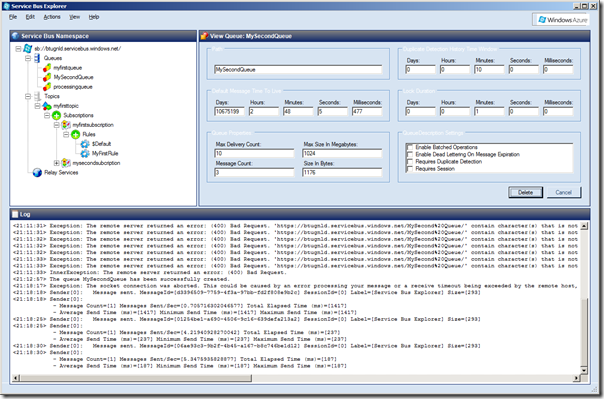604x399 pixels.
Task: Collapse the myfirsttopic node
Action: [37, 106]
